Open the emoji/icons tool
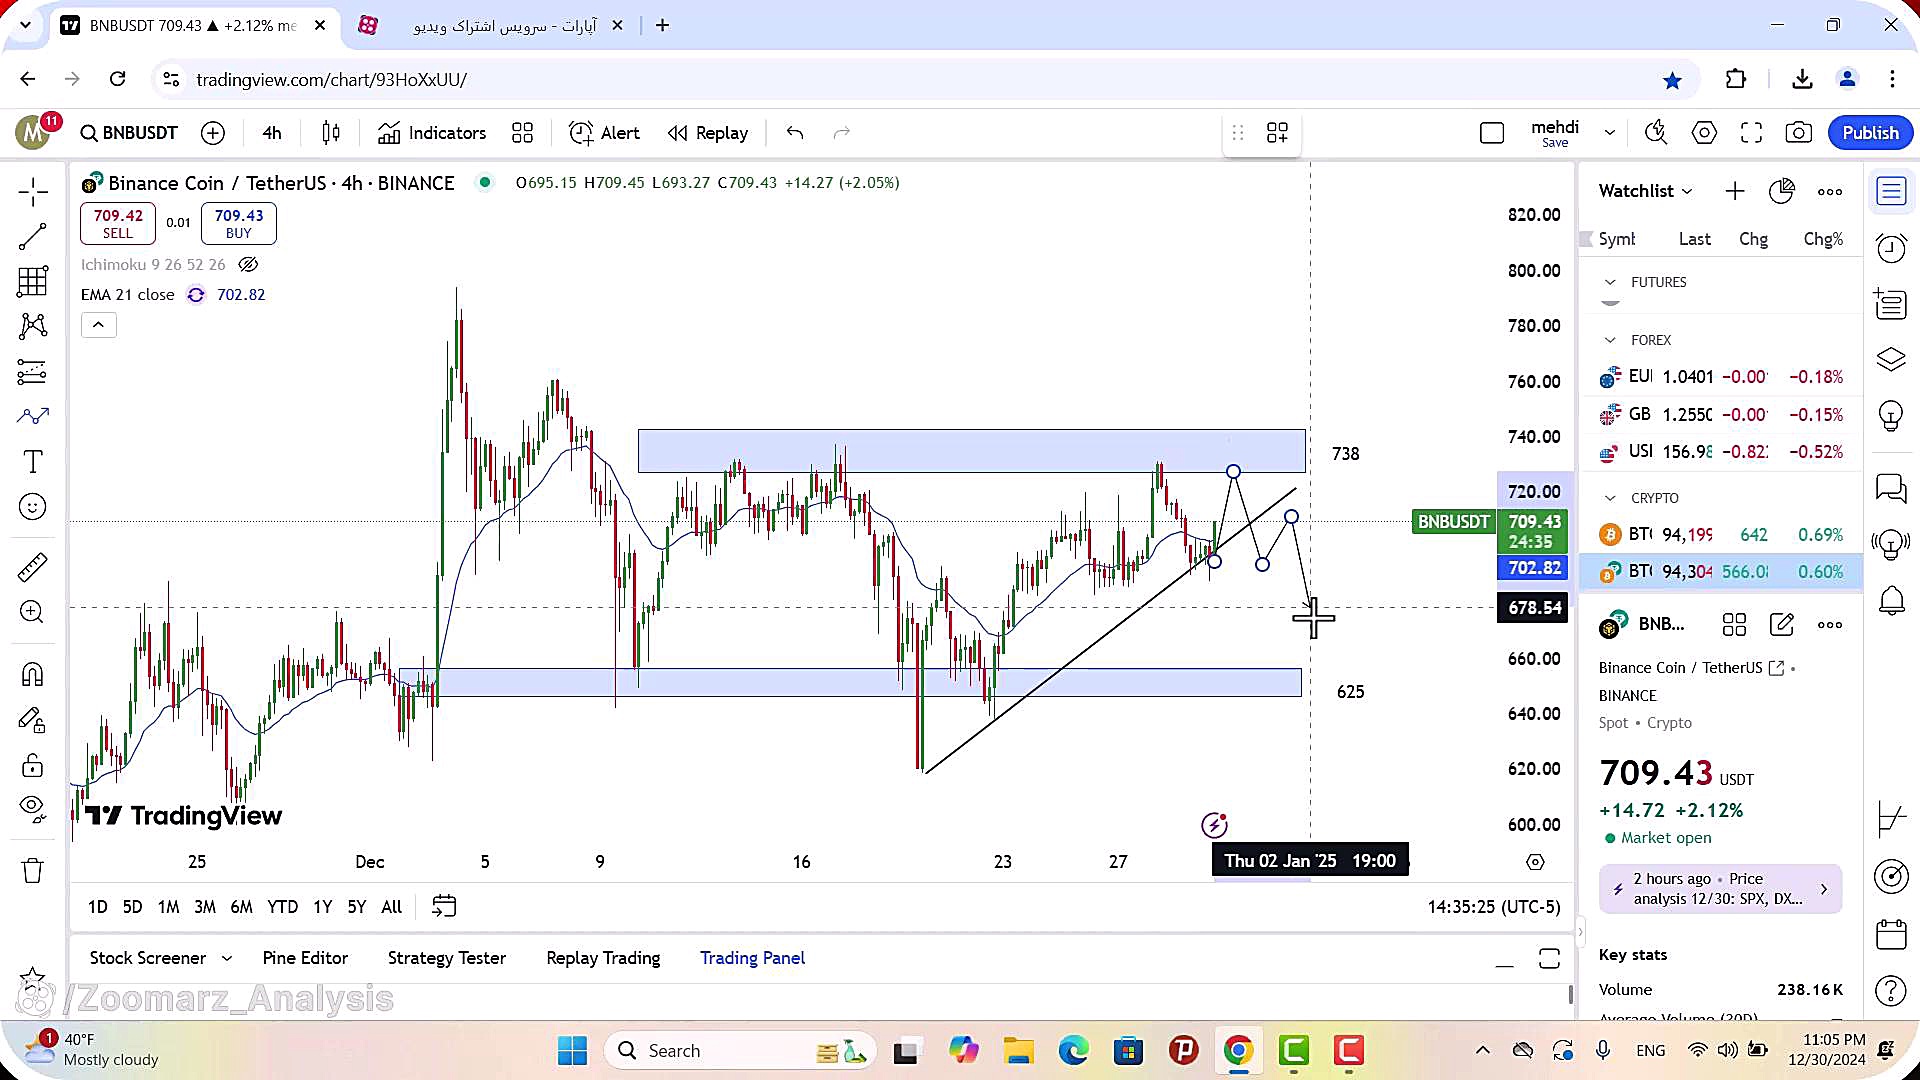This screenshot has width=1920, height=1080. (x=32, y=507)
